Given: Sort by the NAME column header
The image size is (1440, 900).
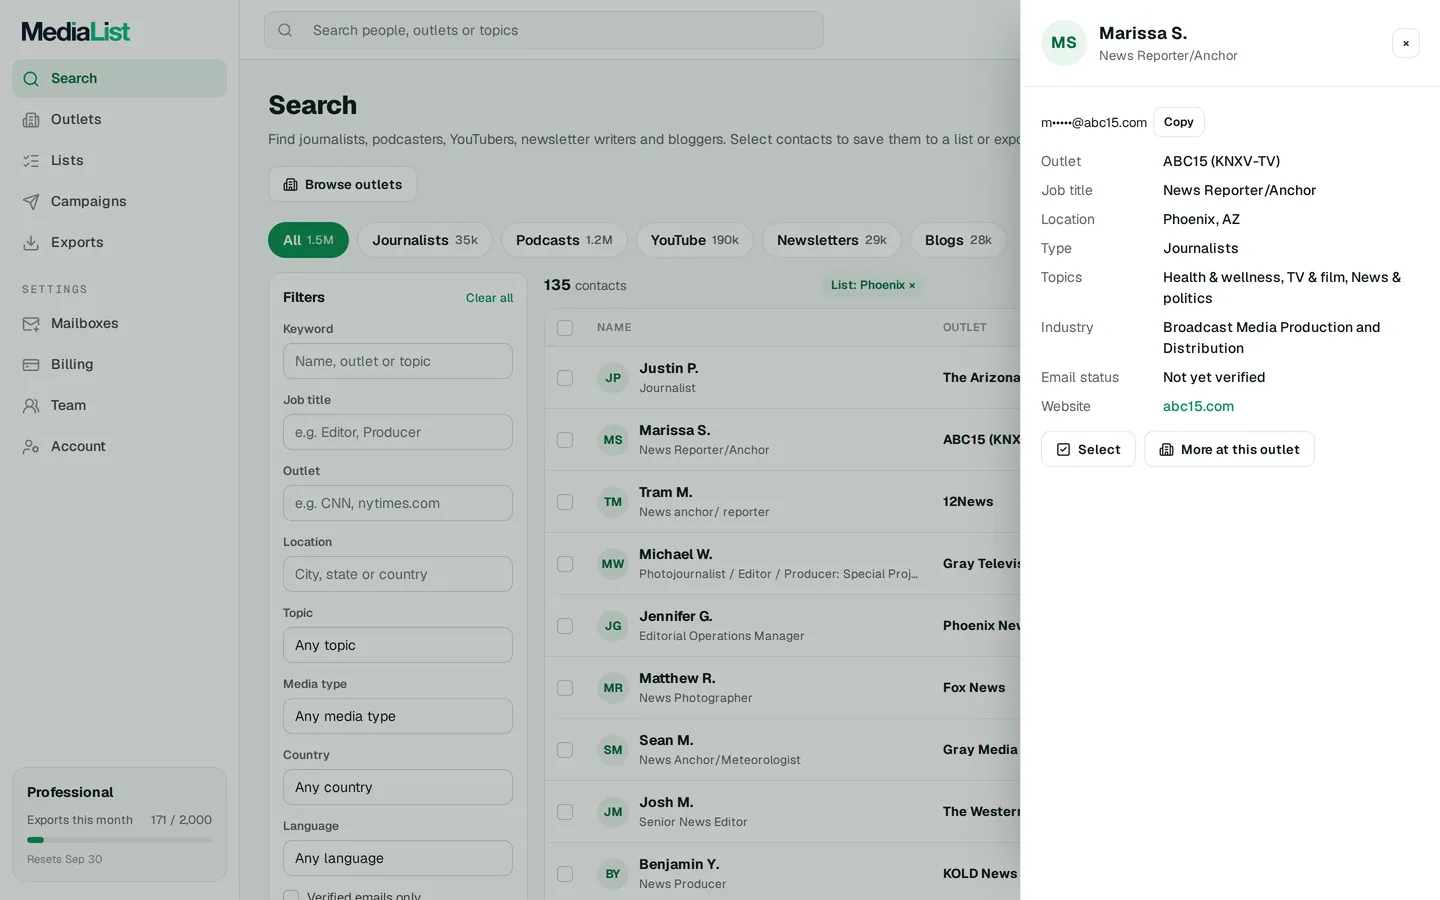Looking at the screenshot, I should 614,328.
